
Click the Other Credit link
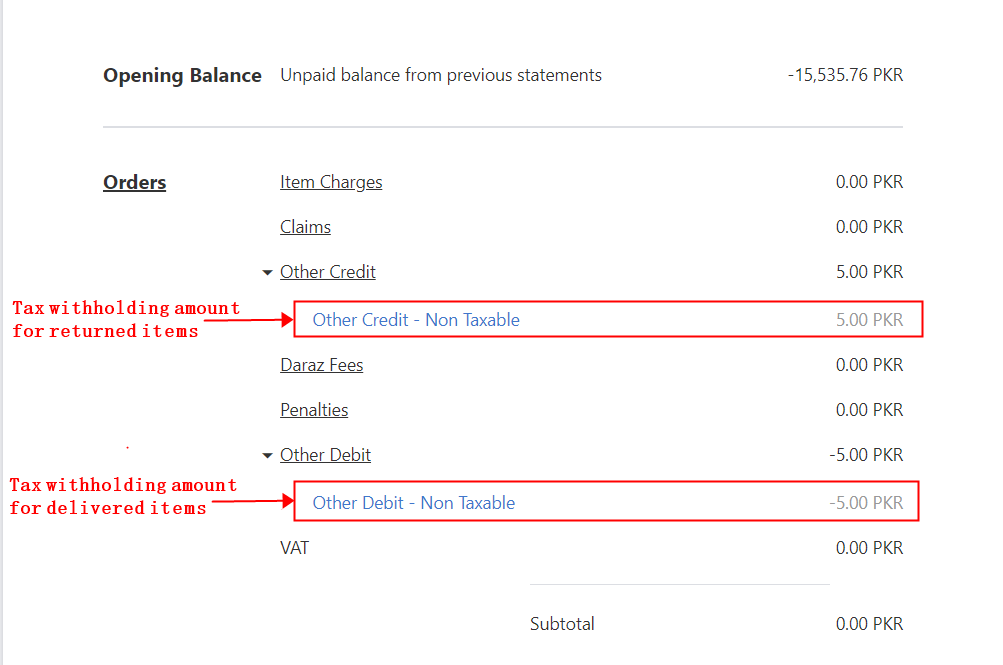(x=328, y=272)
